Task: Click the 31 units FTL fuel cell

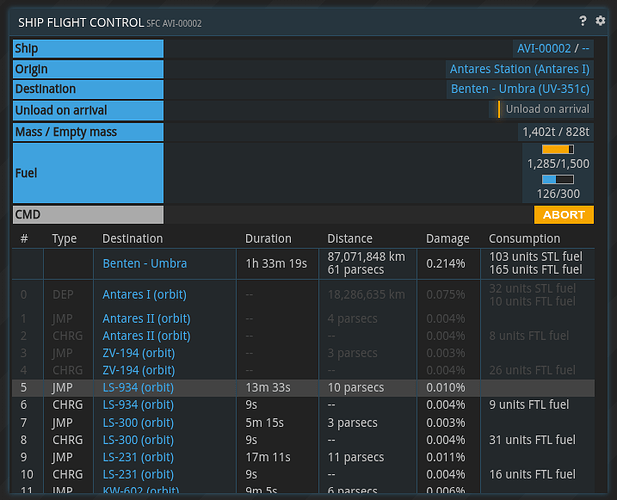Action: (x=532, y=440)
